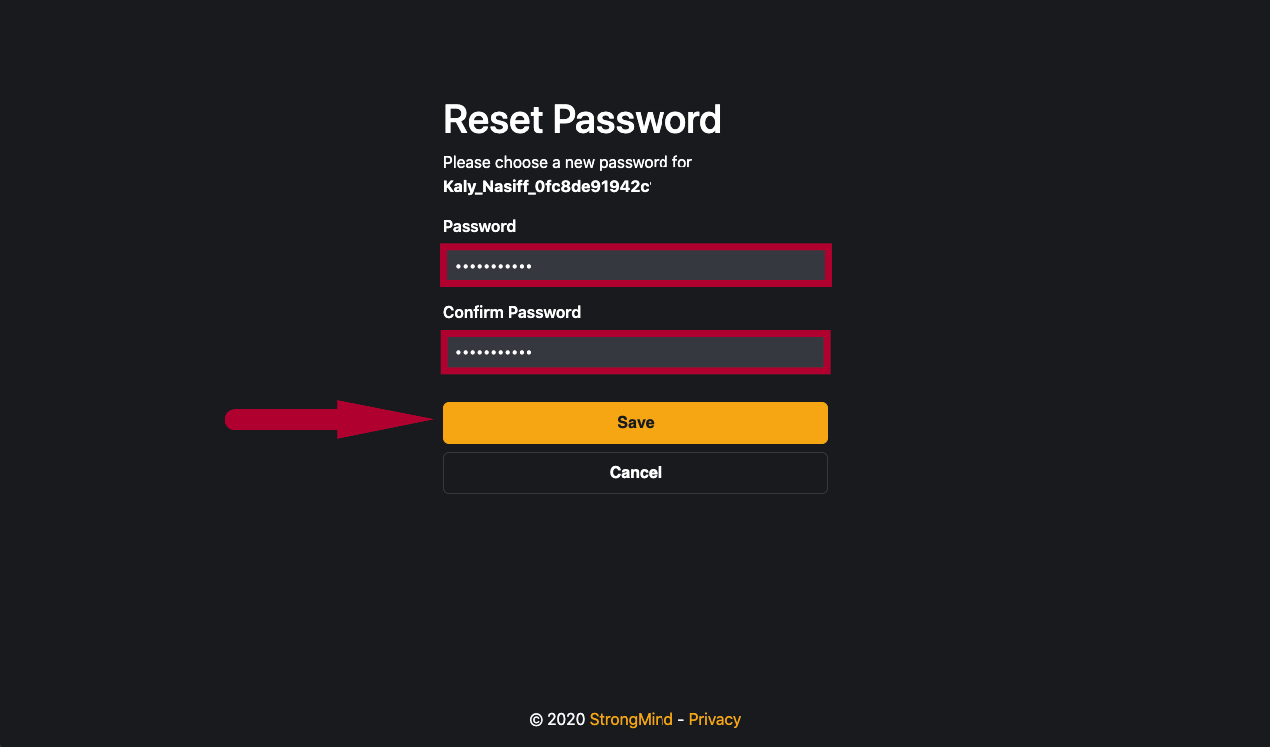Click the Reset Password heading
The width and height of the screenshot is (1270, 747).
click(x=582, y=120)
